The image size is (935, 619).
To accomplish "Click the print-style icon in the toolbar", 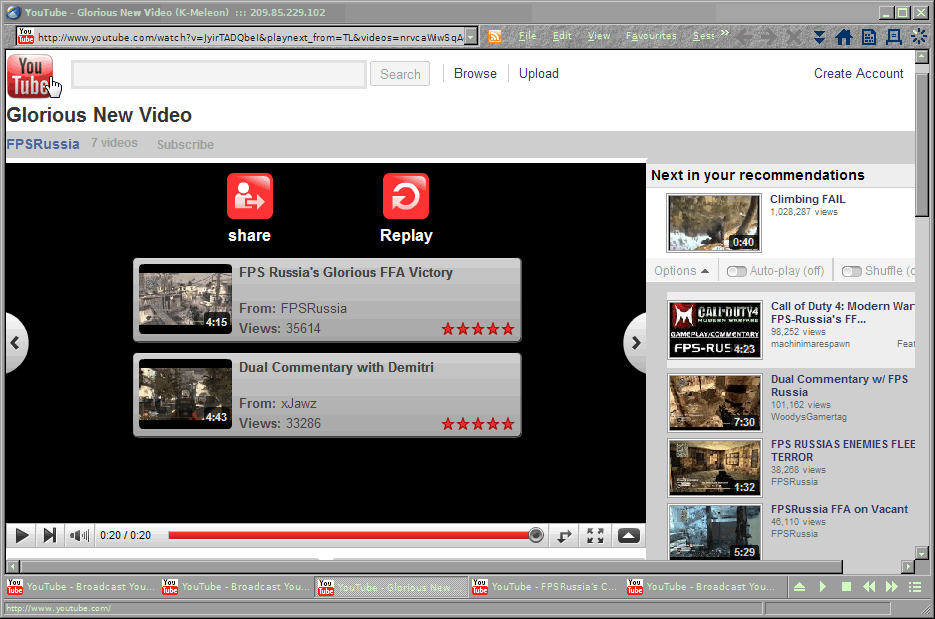I will (x=893, y=37).
